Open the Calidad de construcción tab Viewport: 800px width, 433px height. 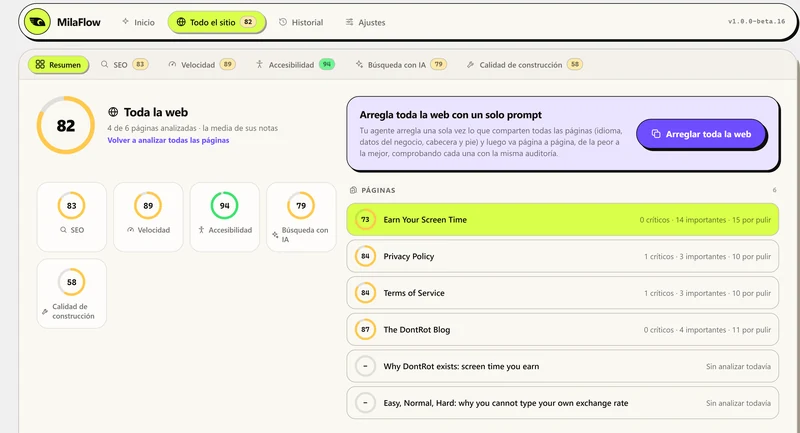524,65
